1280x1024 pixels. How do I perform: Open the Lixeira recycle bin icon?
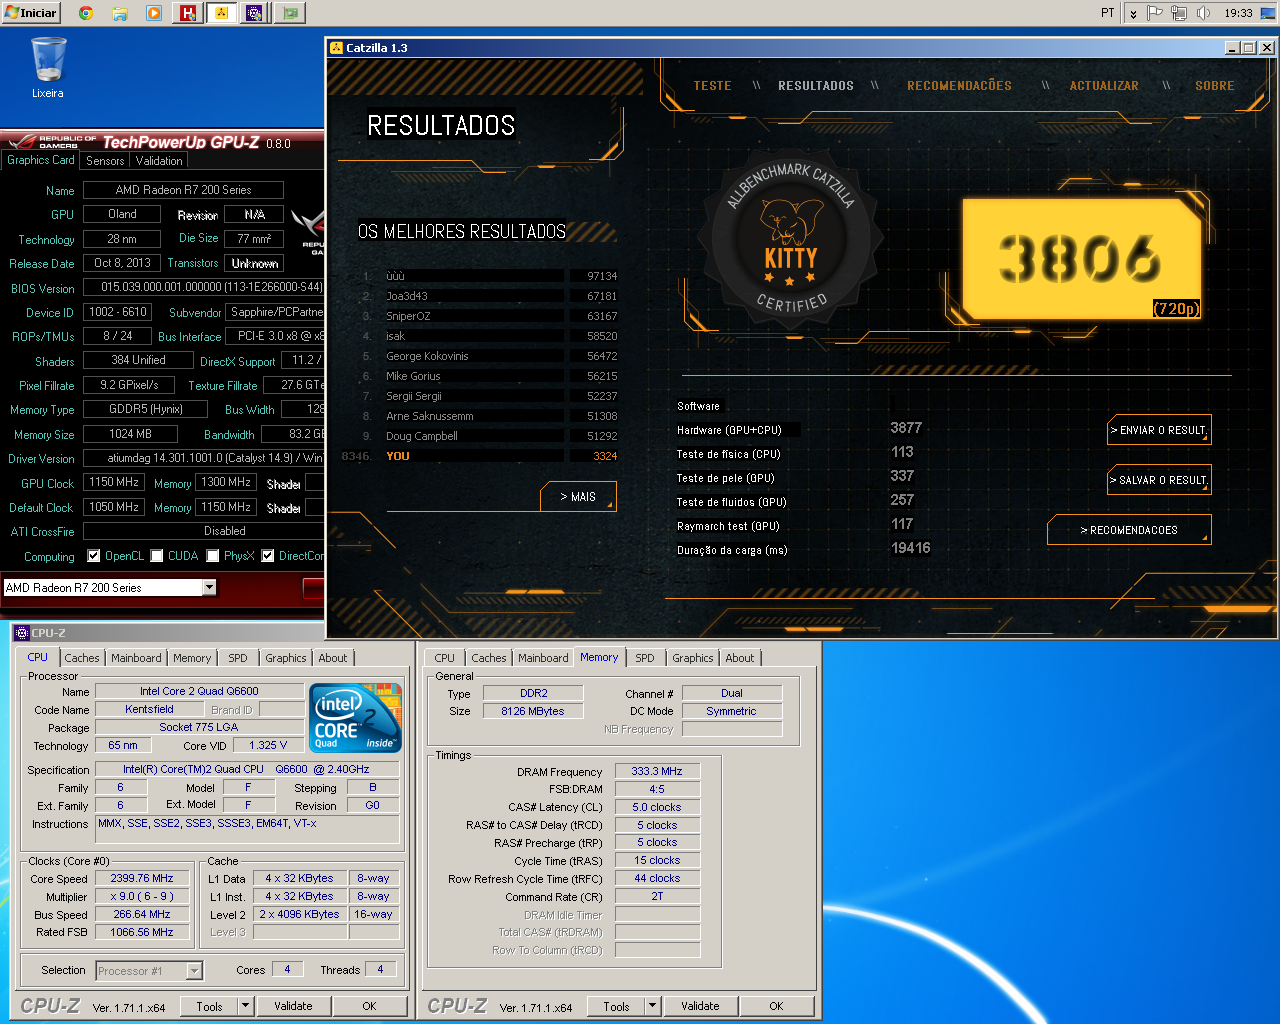pyautogui.click(x=47, y=67)
